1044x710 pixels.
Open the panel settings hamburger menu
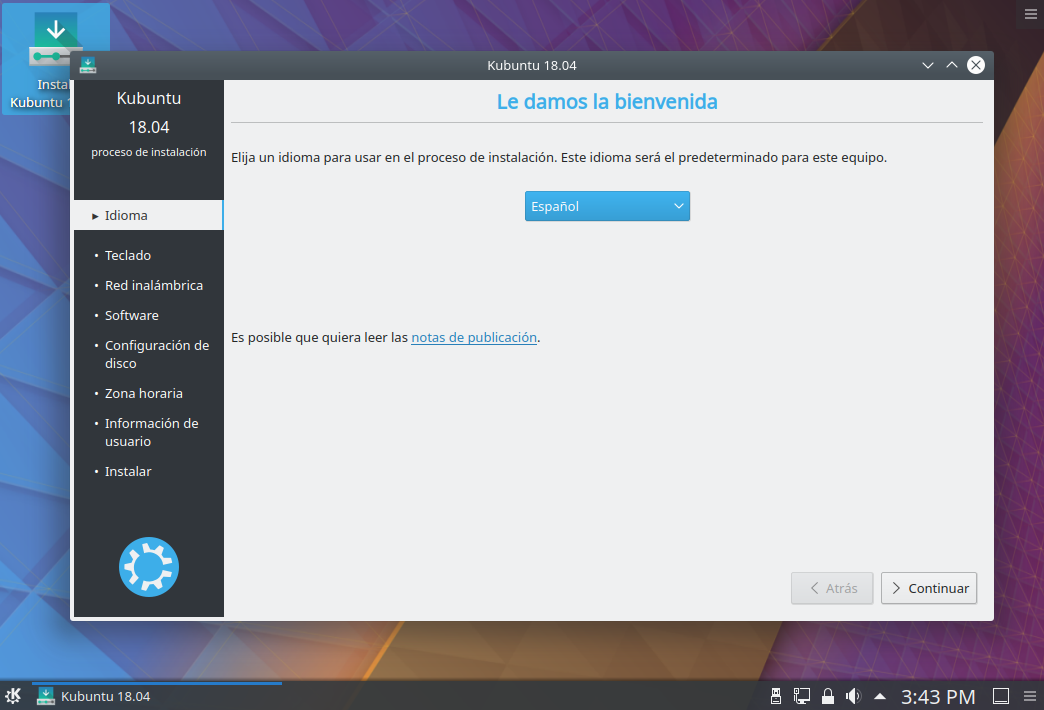[1030, 696]
